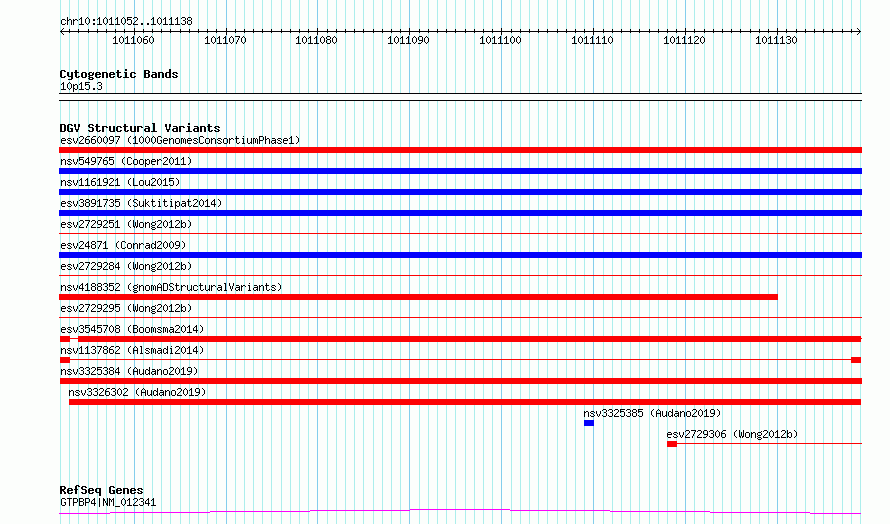This screenshot has height=524, width=890.
Task: Select the small blue block of nsv3325385
Action: coord(589,423)
